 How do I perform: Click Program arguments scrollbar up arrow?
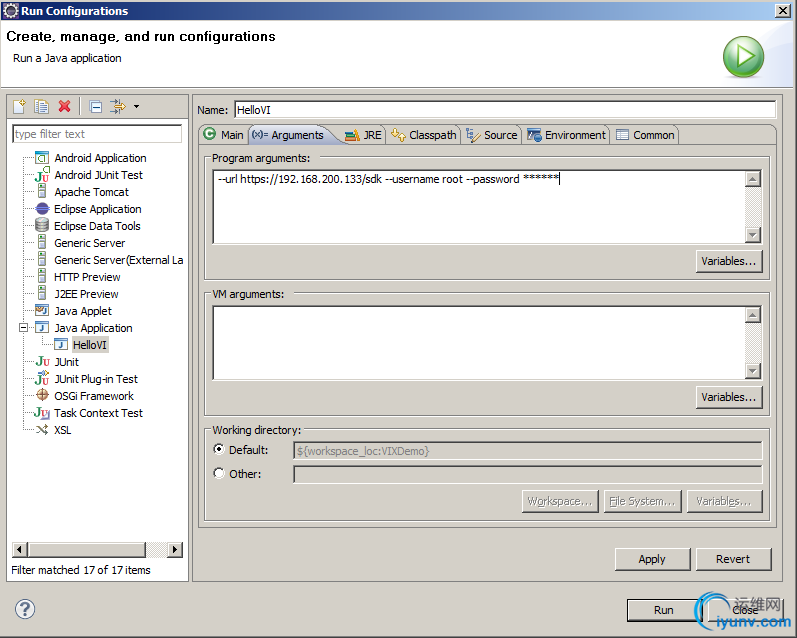click(753, 179)
